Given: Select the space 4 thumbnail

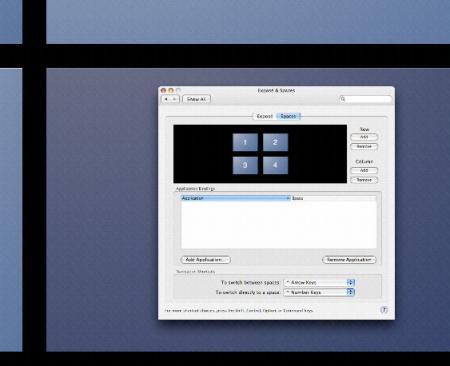Looking at the screenshot, I should pyautogui.click(x=275, y=165).
